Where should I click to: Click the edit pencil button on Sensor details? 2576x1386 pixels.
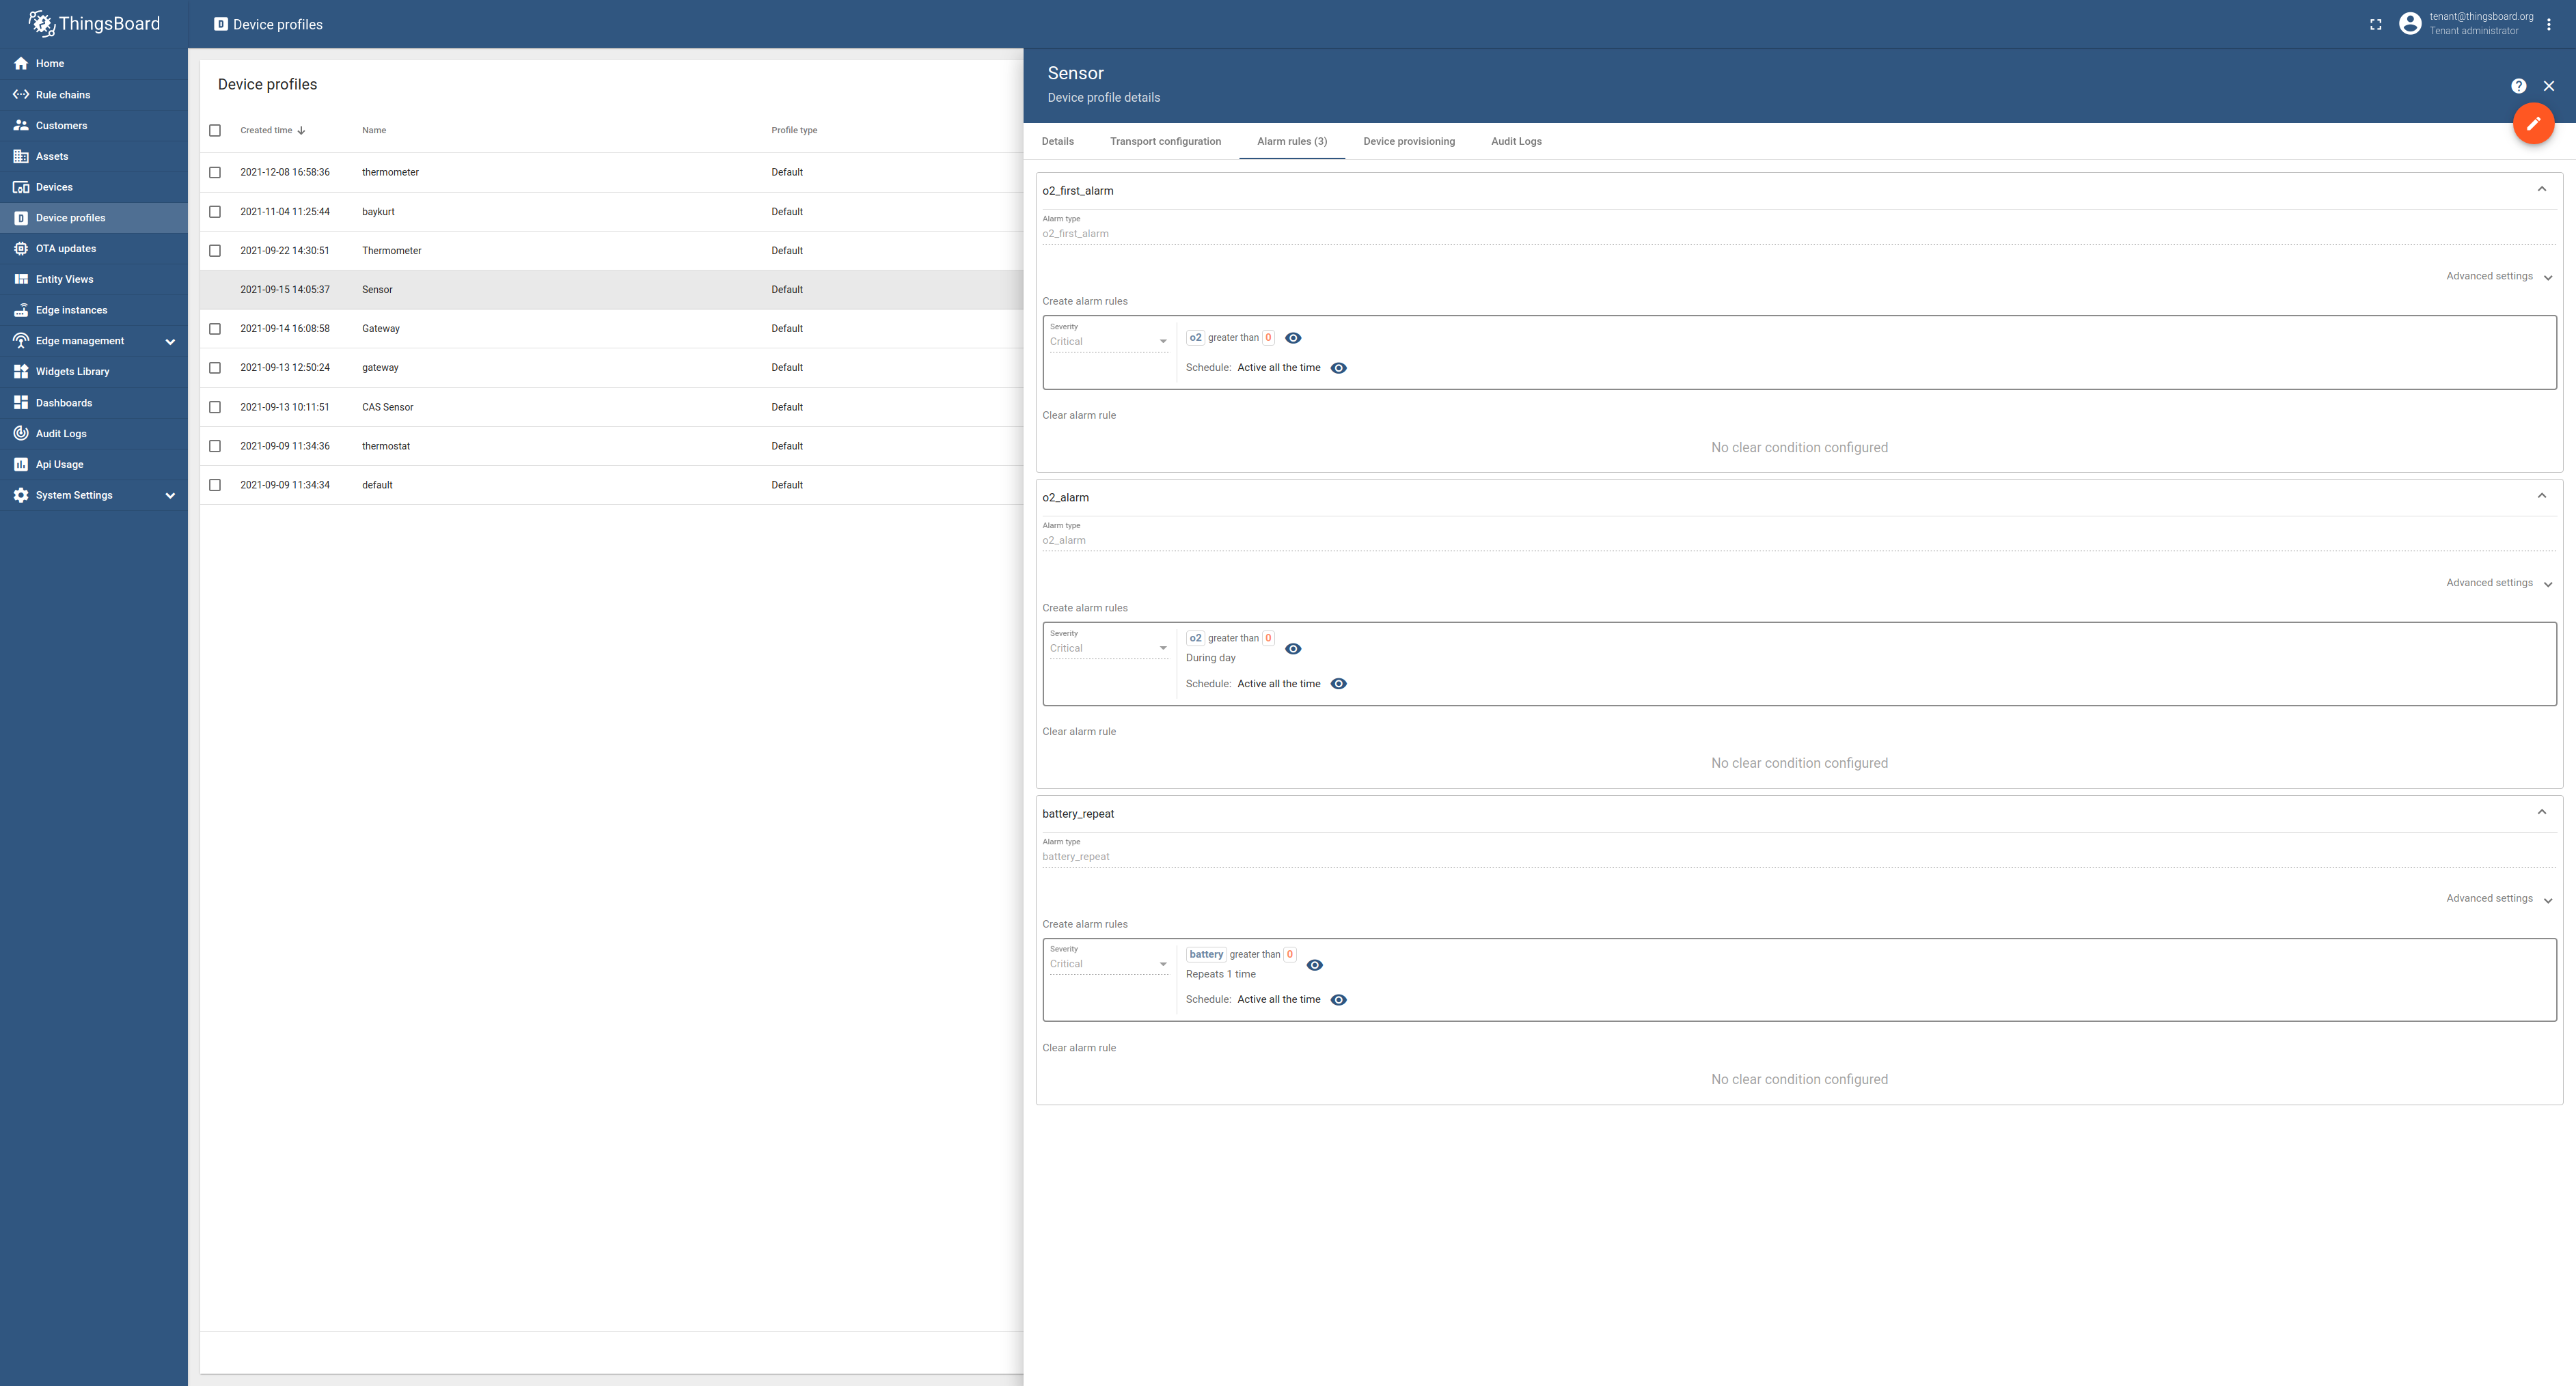[2534, 123]
